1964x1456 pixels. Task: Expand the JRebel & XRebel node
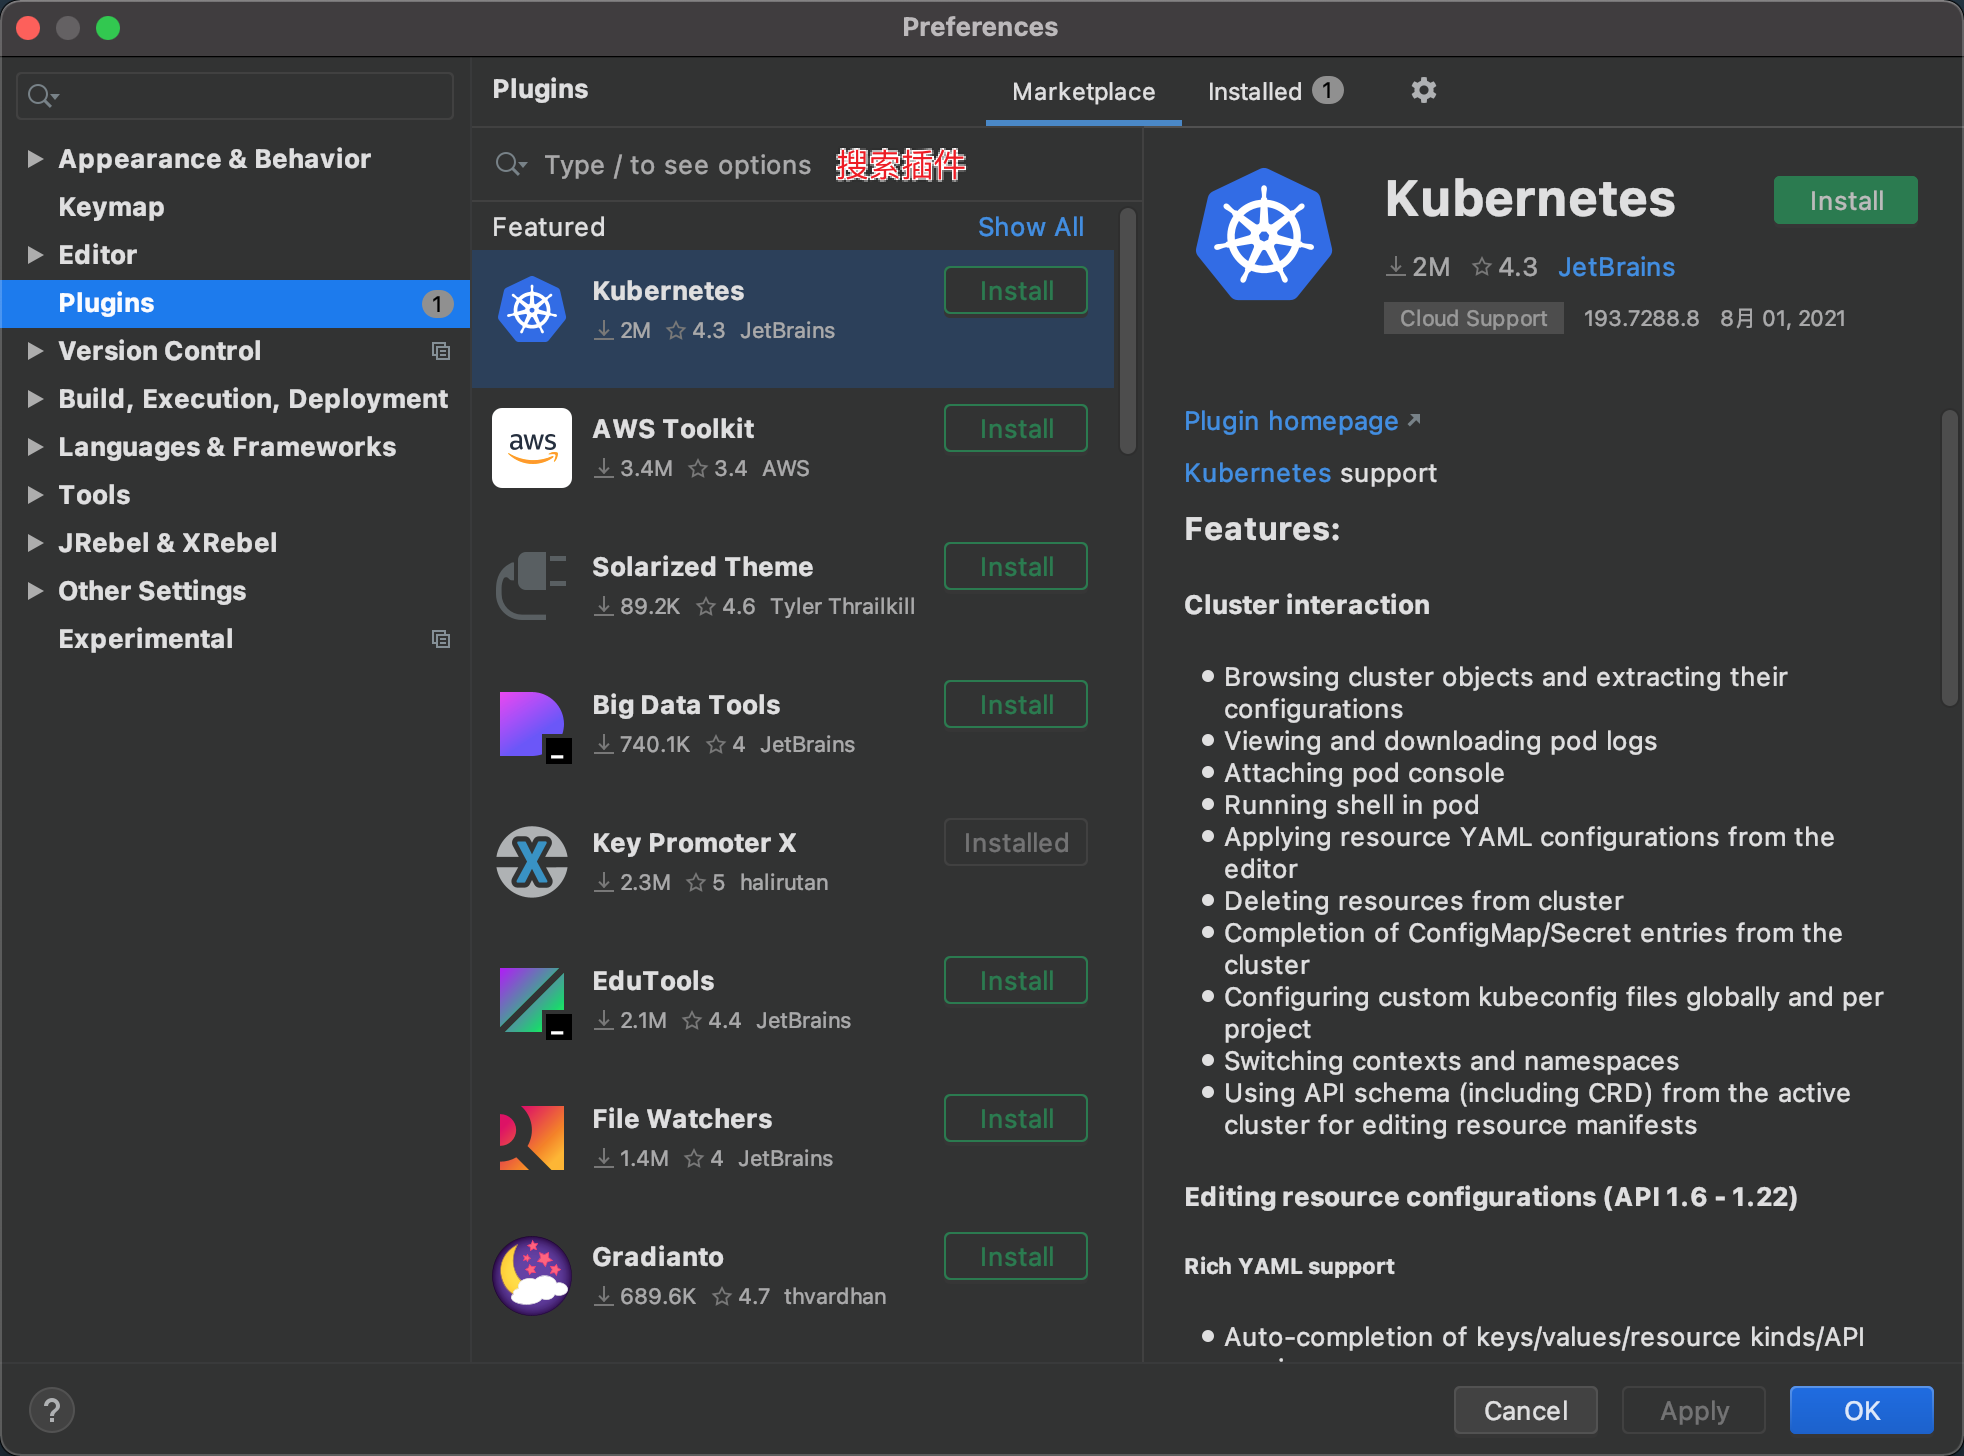tap(35, 542)
